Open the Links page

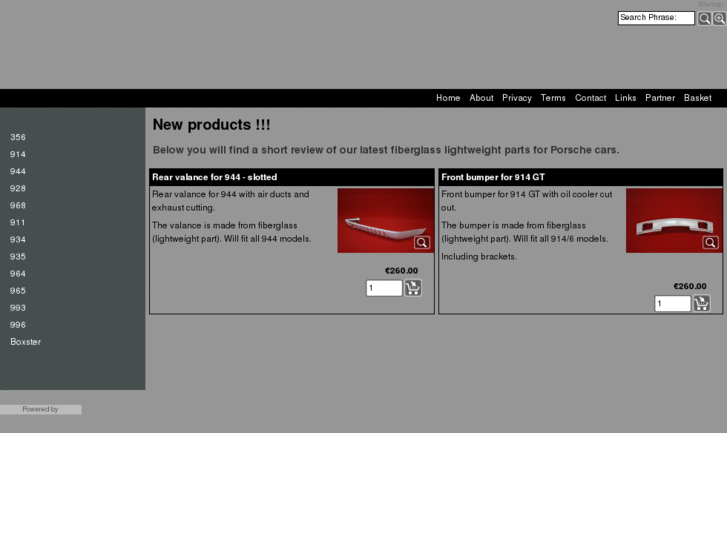tap(625, 98)
